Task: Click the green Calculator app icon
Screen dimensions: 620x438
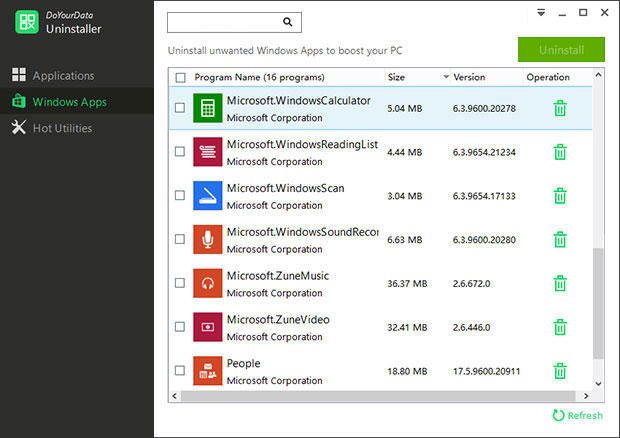Action: pyautogui.click(x=208, y=108)
